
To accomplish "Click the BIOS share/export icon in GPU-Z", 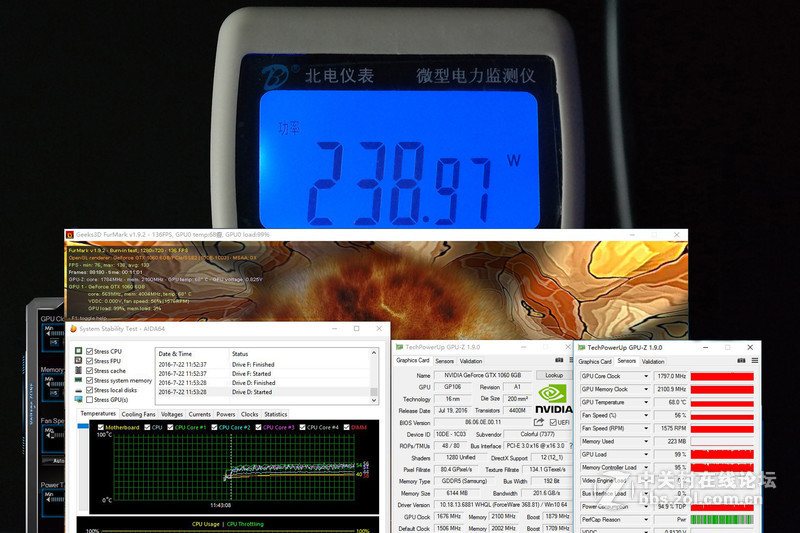I will point(539,422).
